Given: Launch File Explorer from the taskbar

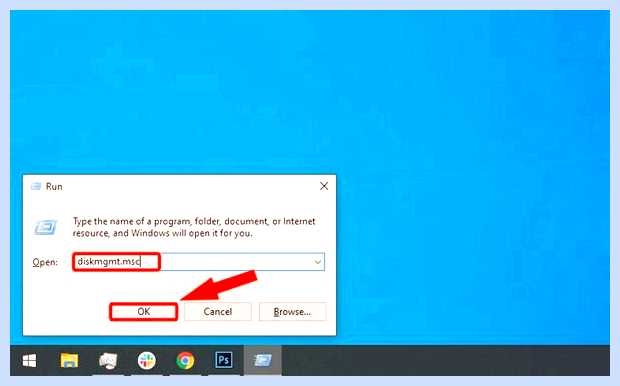Looking at the screenshot, I should (69, 360).
